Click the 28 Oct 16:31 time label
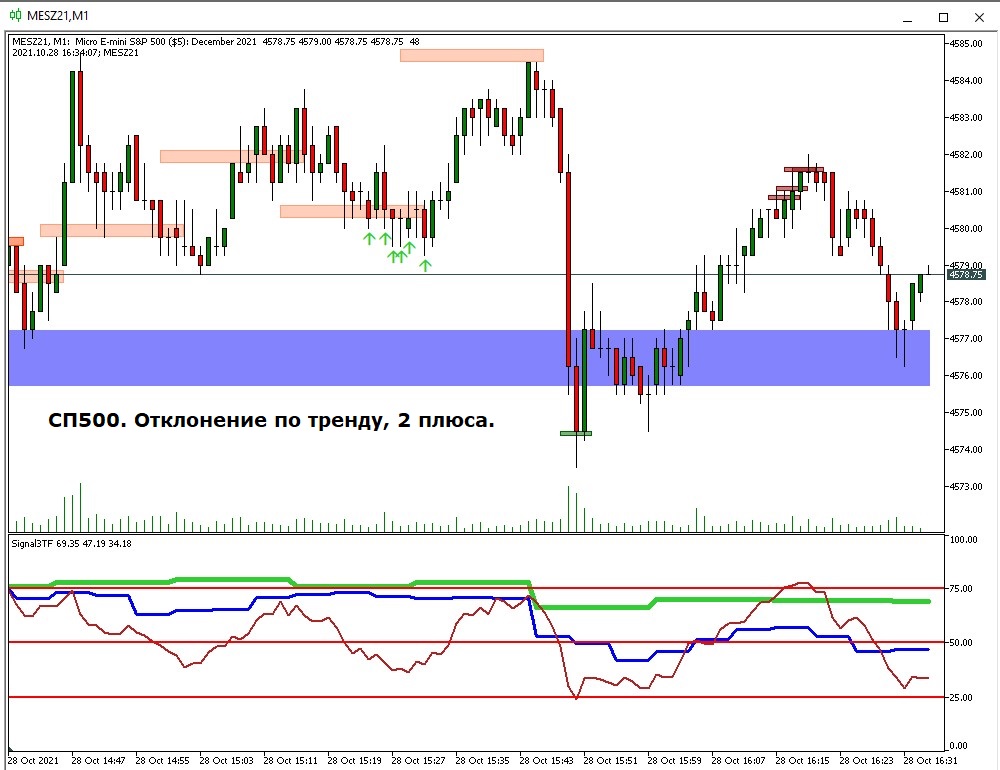 coord(930,760)
